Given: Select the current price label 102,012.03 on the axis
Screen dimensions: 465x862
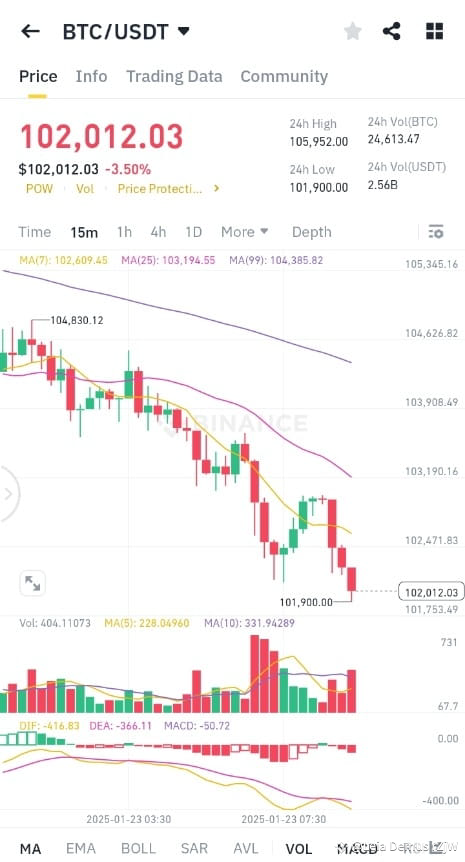Looking at the screenshot, I should click(431, 592).
